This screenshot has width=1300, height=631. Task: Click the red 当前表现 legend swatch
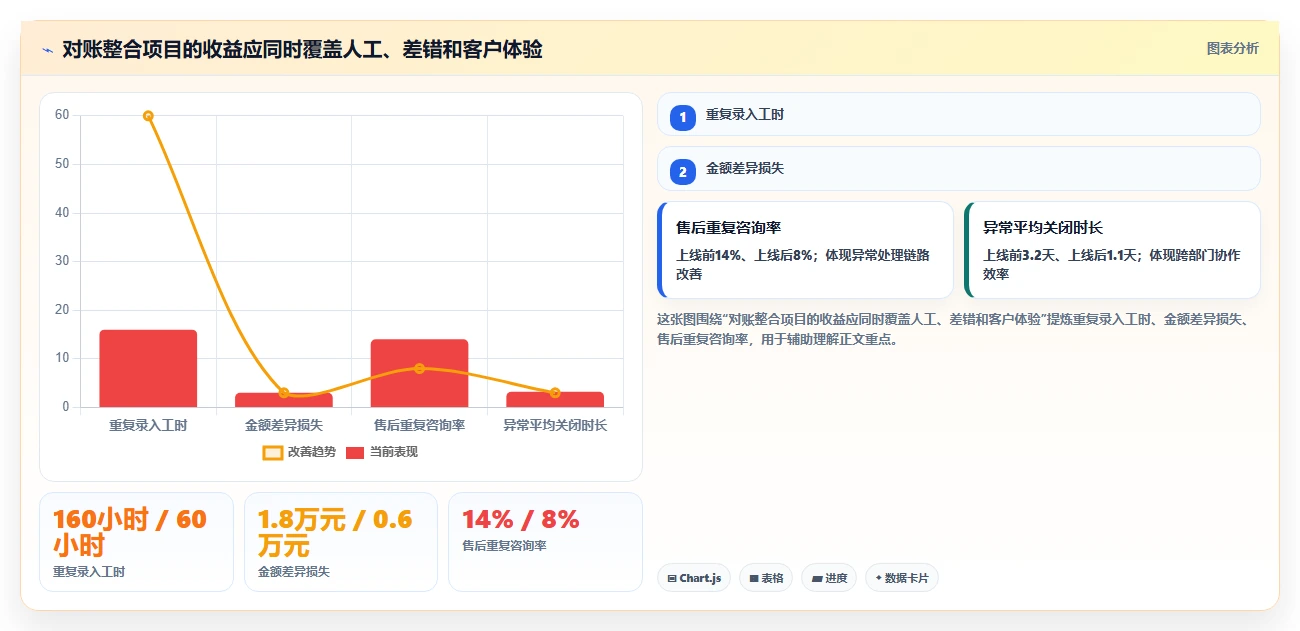point(355,452)
